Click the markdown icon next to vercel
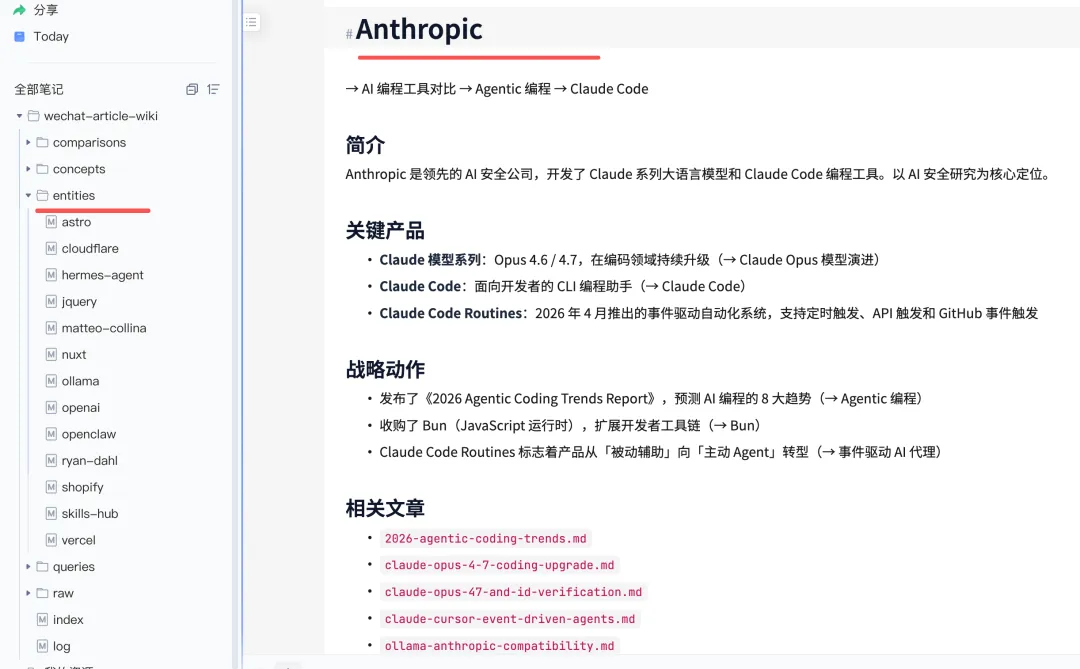The height and width of the screenshot is (669, 1080). pos(53,540)
